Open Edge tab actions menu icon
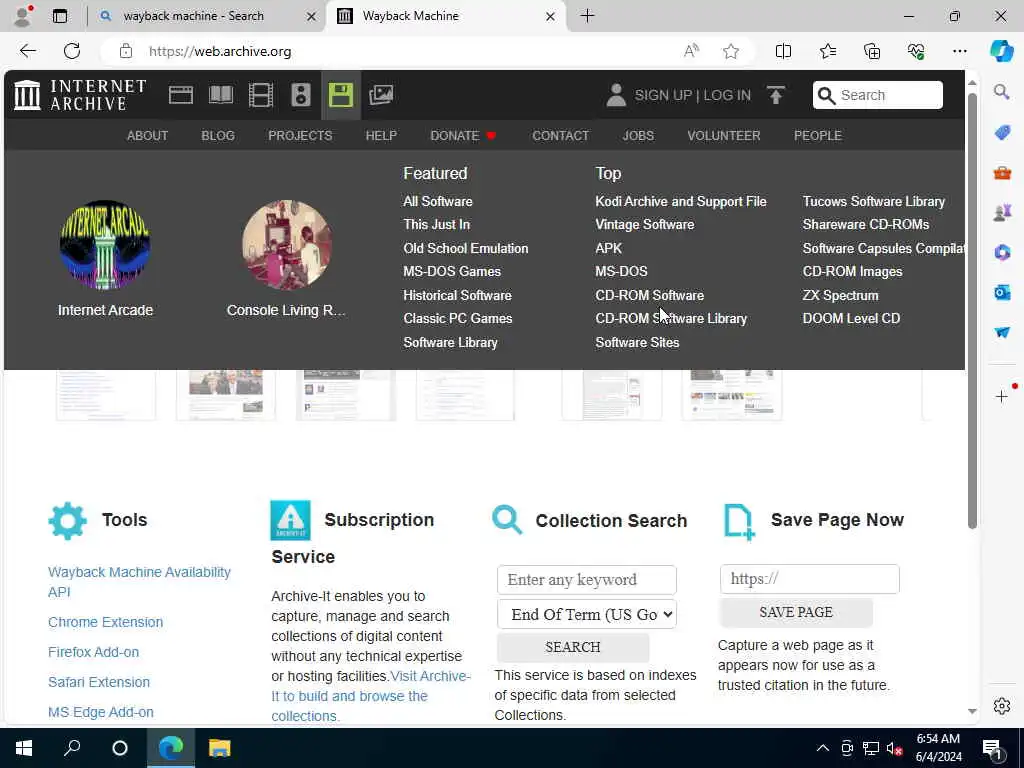 [59, 16]
